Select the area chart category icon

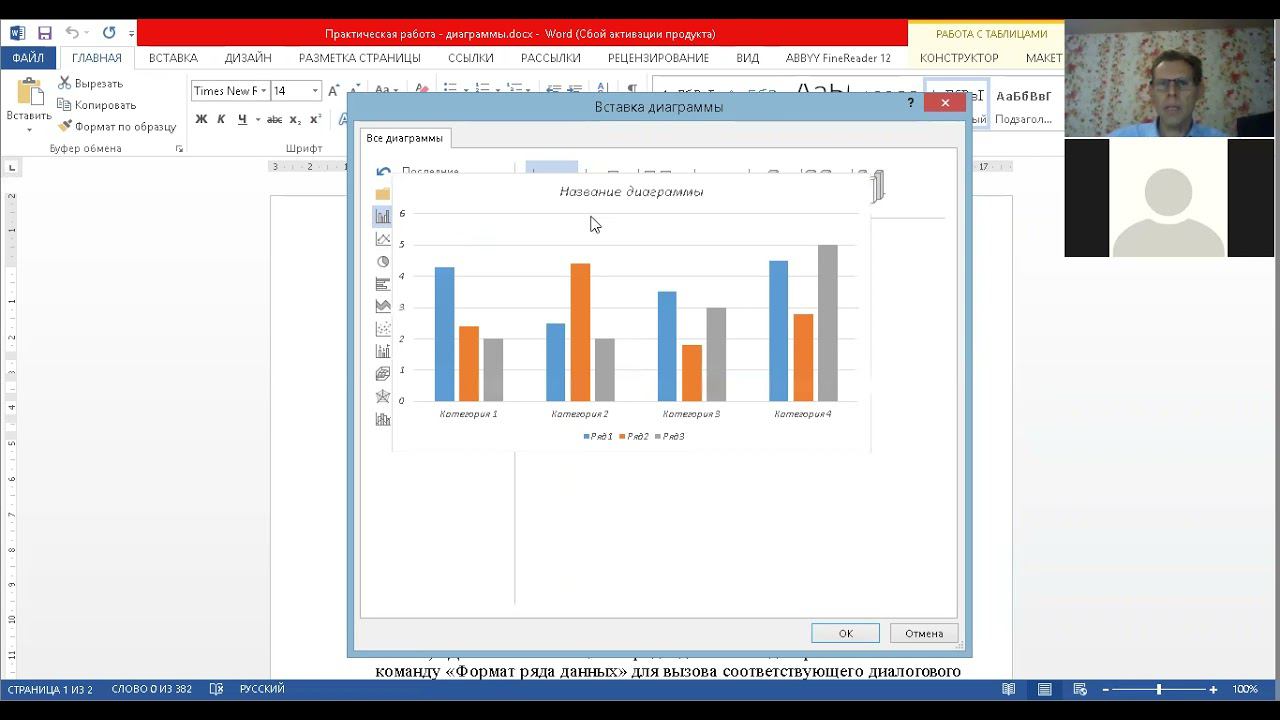tap(383, 306)
